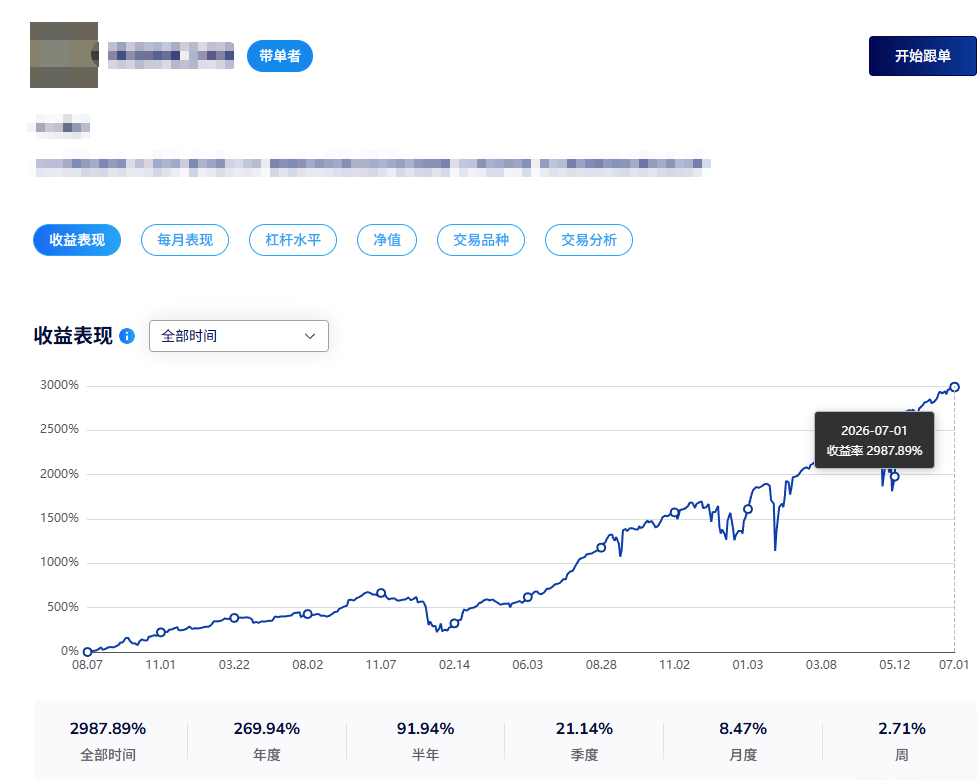Open the 交易品种 tab
The height and width of the screenshot is (780, 980).
pyautogui.click(x=481, y=240)
